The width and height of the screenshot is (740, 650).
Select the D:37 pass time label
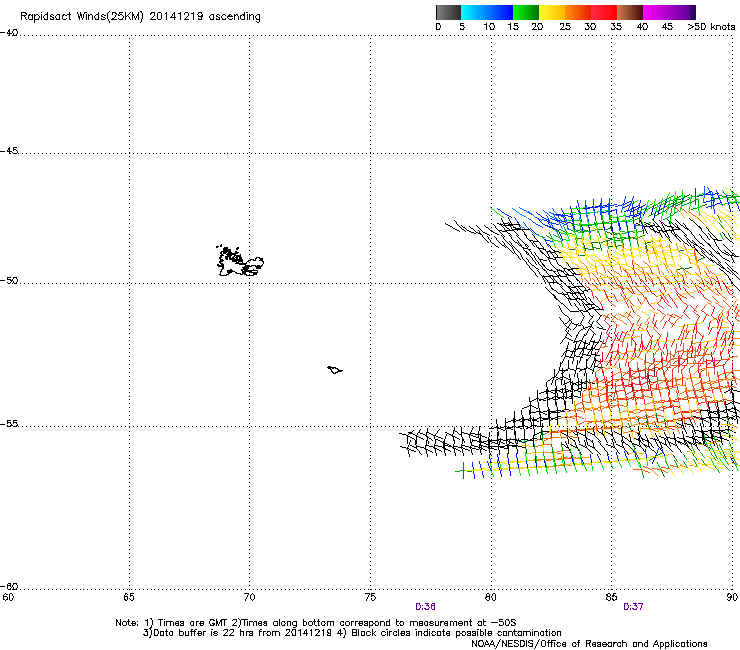(x=633, y=607)
